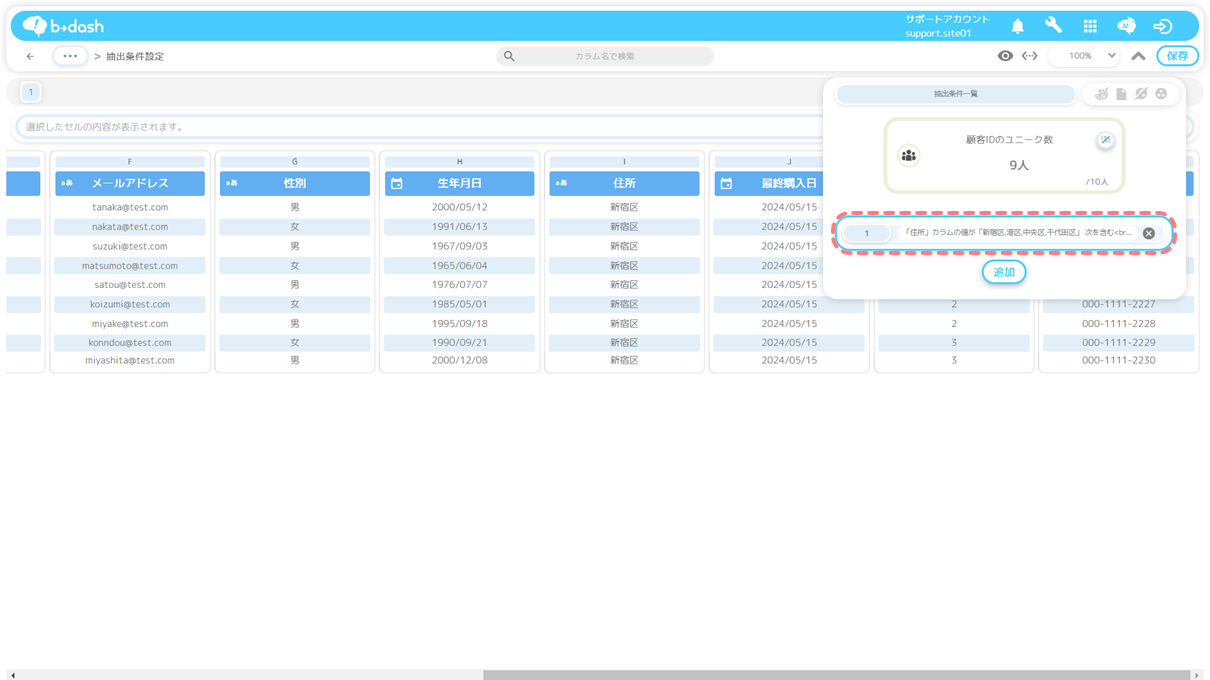Click birthdate cell 1991/06/13

460,227
